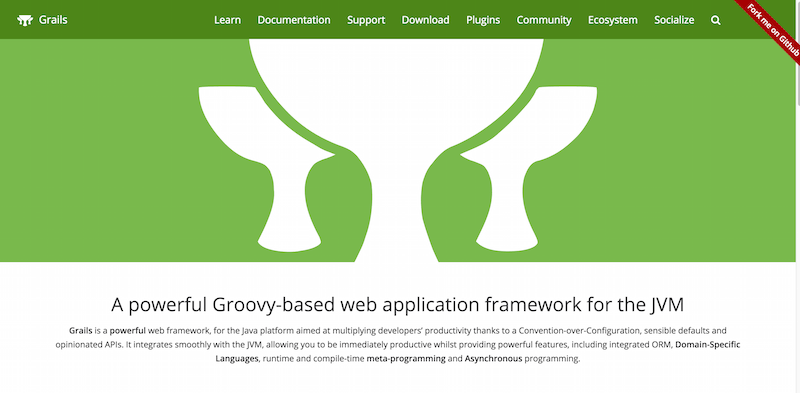Screen dimensions: 800x393
Task: Open the Plugins menu item
Action: pos(483,20)
